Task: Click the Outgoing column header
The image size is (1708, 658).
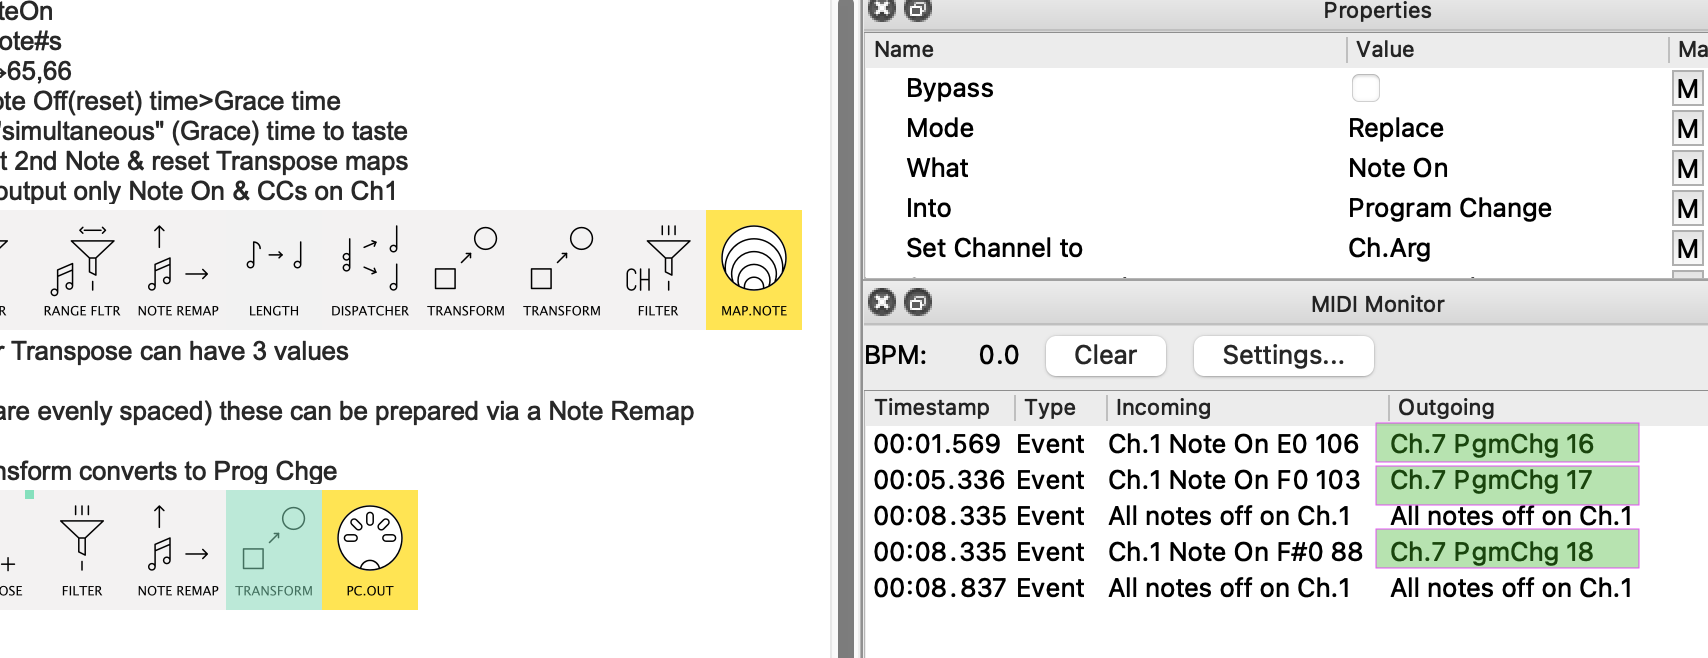Action: [1446, 407]
